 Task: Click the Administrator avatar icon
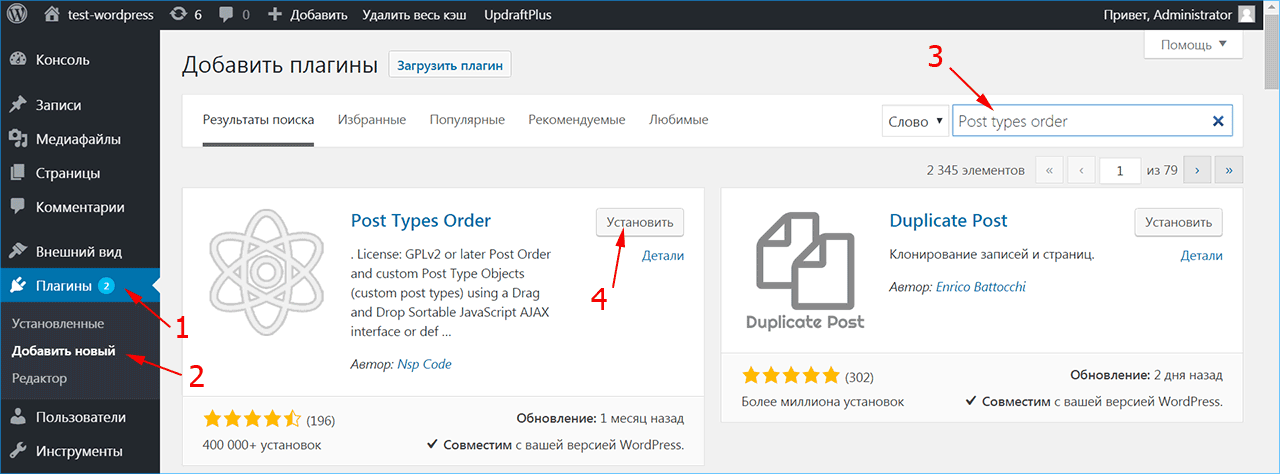point(1246,15)
